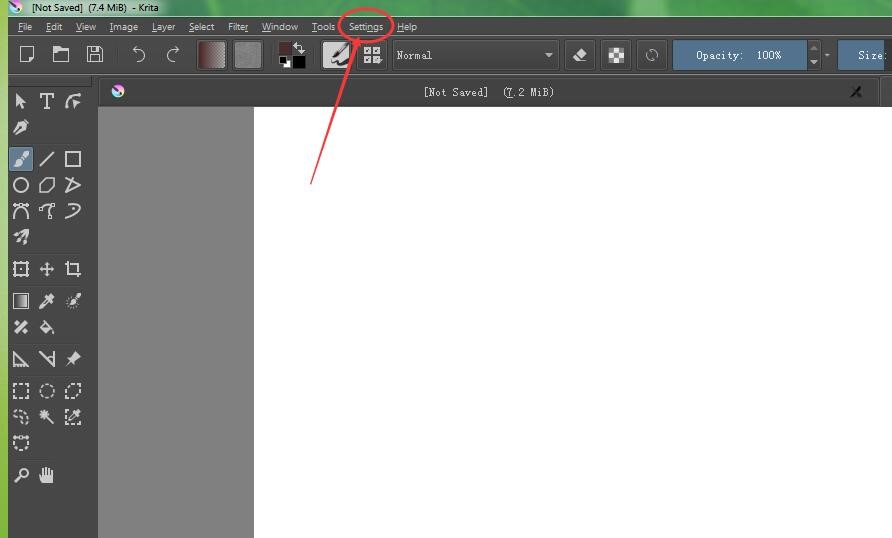Select the Freehand Selection tool
Screen dimensions: 892x538
tap(21, 417)
